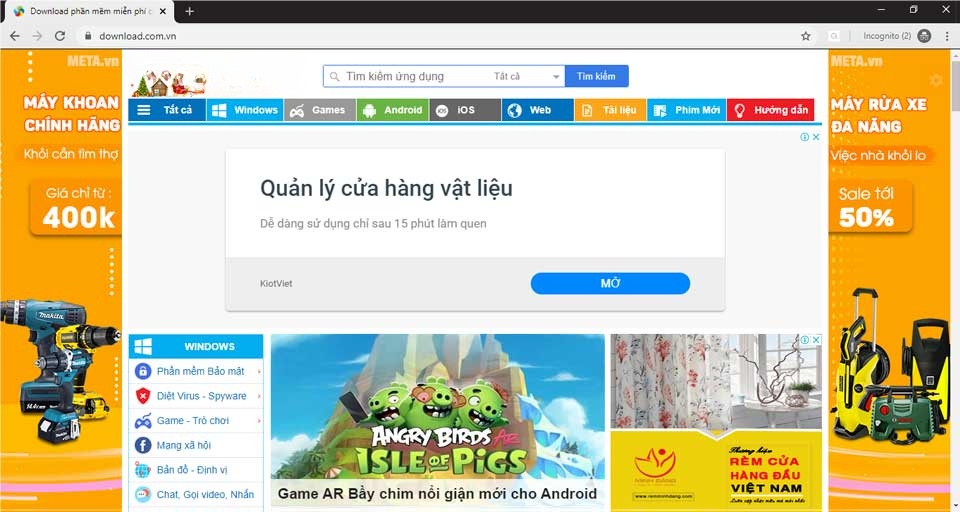Open the Bản đồ - Định vị link

coord(192,470)
